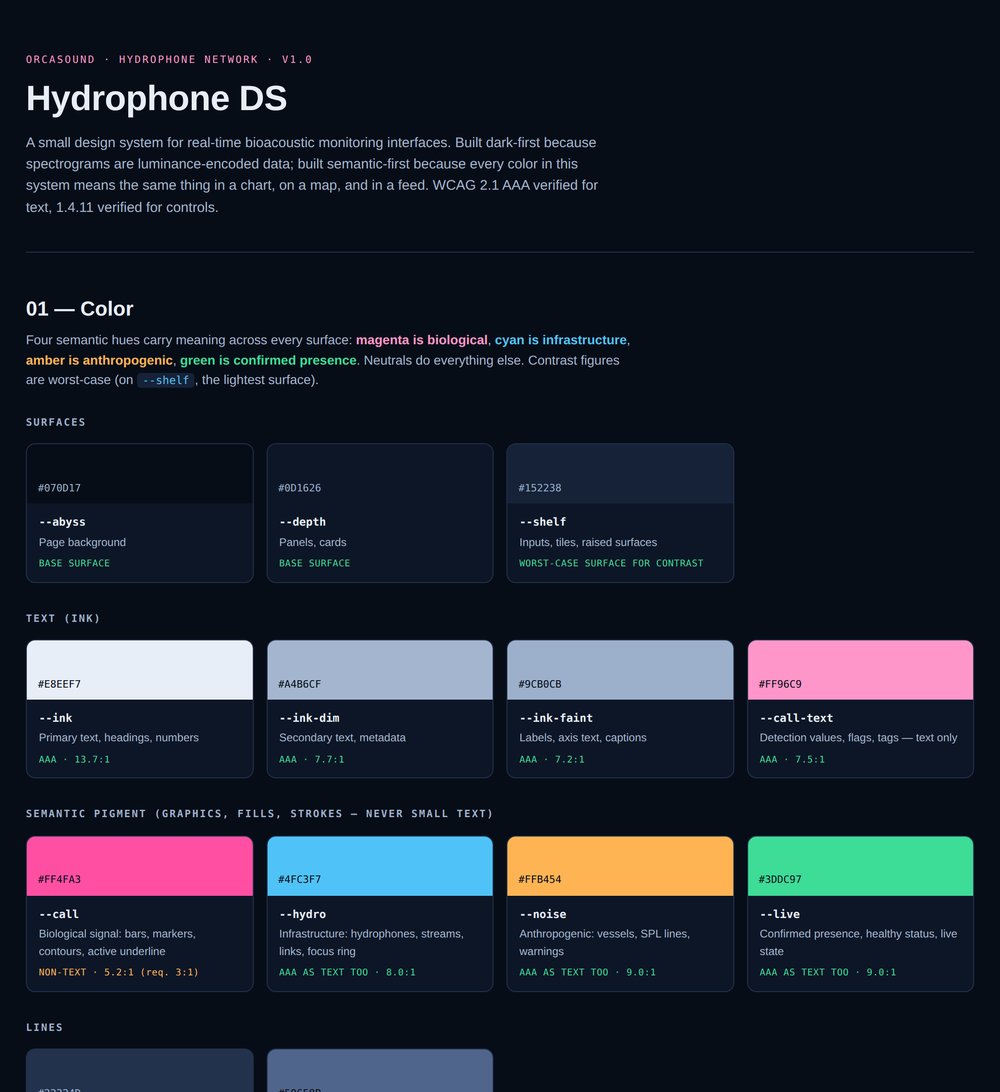Click 'magenta is biological' highlighted phrase
This screenshot has height=1092, width=1000.
click(x=421, y=340)
